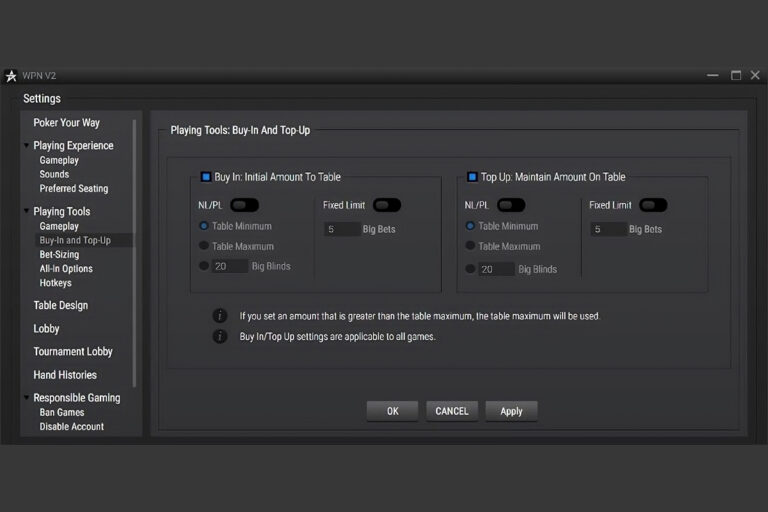Select Hotkeys in sidebar
This screenshot has height=512, width=768.
(x=55, y=283)
